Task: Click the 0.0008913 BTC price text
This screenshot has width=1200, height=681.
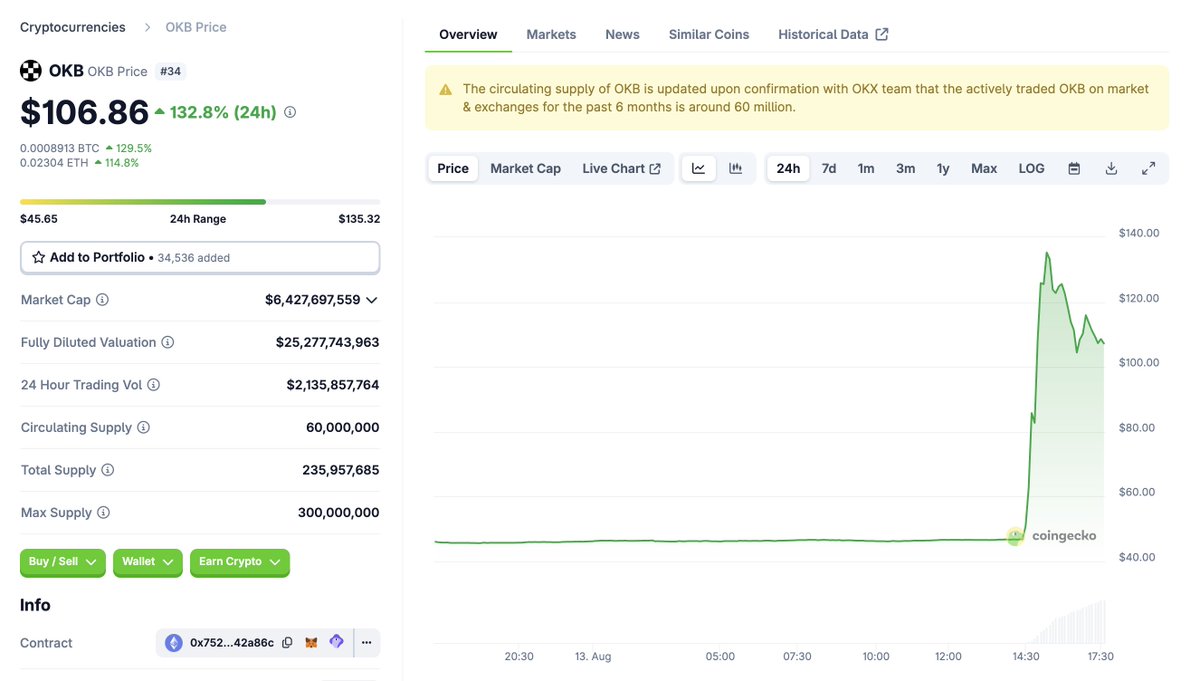Action: pos(60,148)
